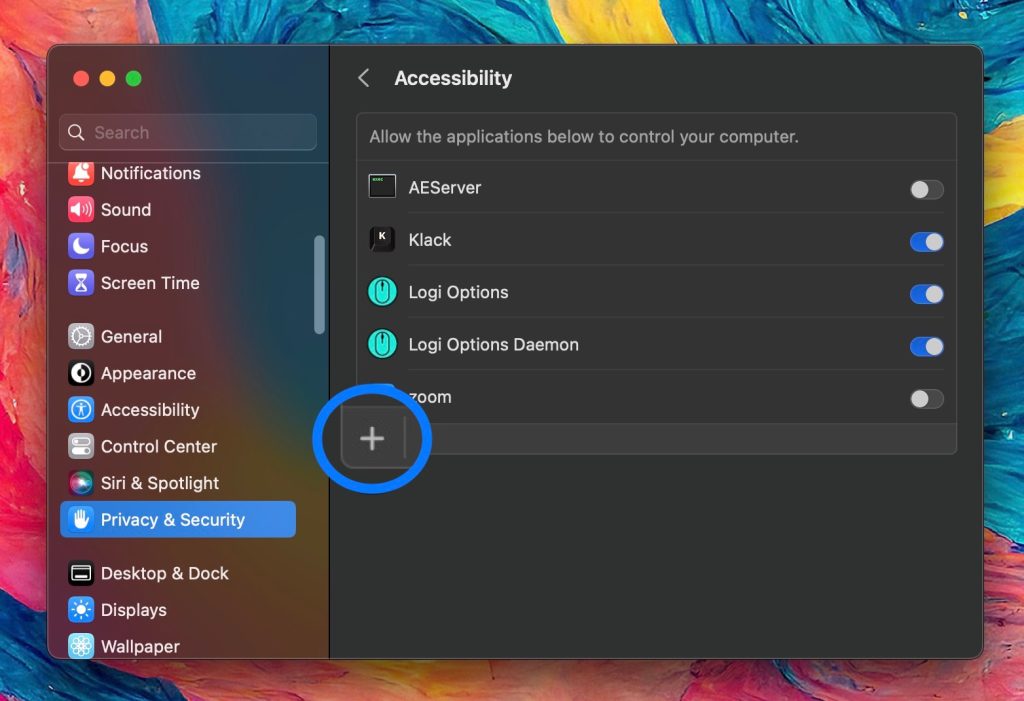Open Accessibility settings from sidebar icon
The image size is (1024, 701).
tap(79, 410)
